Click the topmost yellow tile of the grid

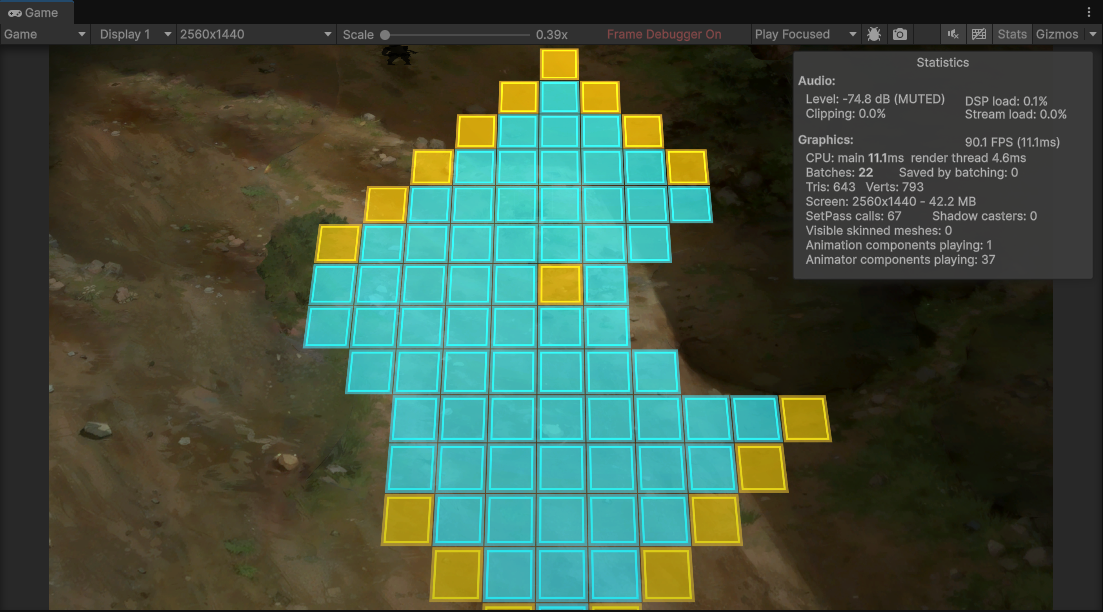pos(559,64)
